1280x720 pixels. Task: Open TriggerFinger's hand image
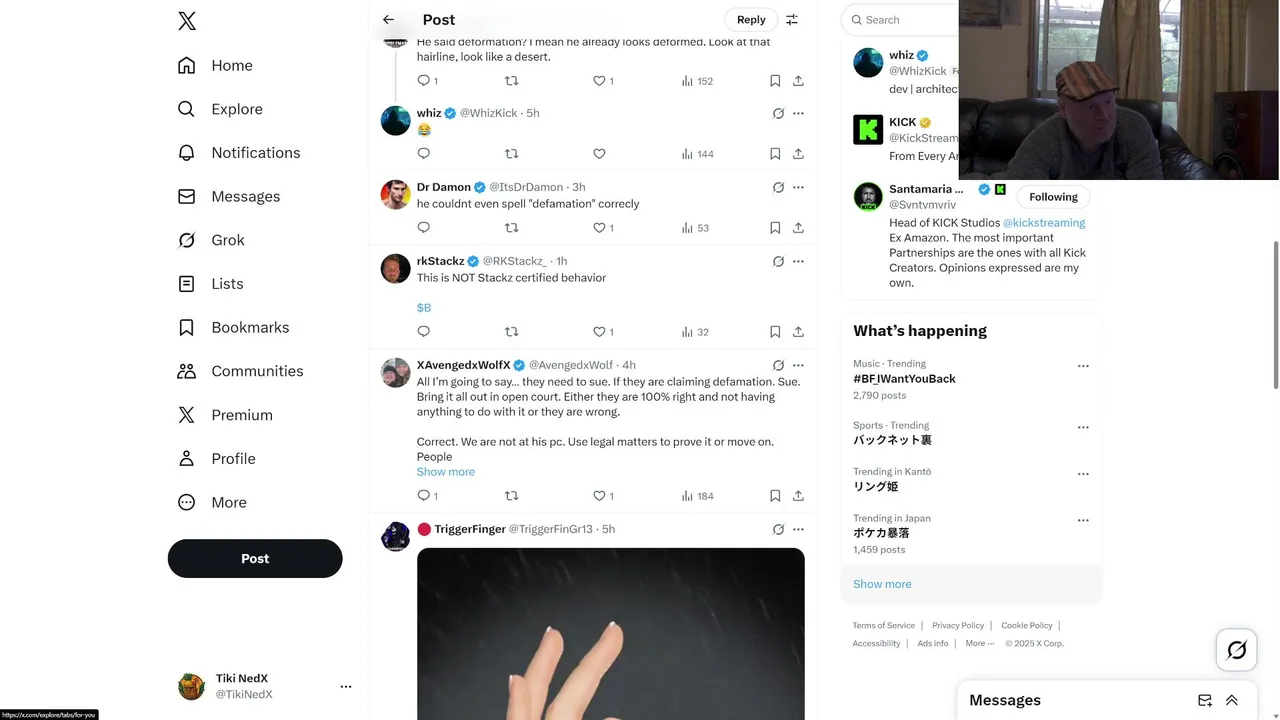611,634
